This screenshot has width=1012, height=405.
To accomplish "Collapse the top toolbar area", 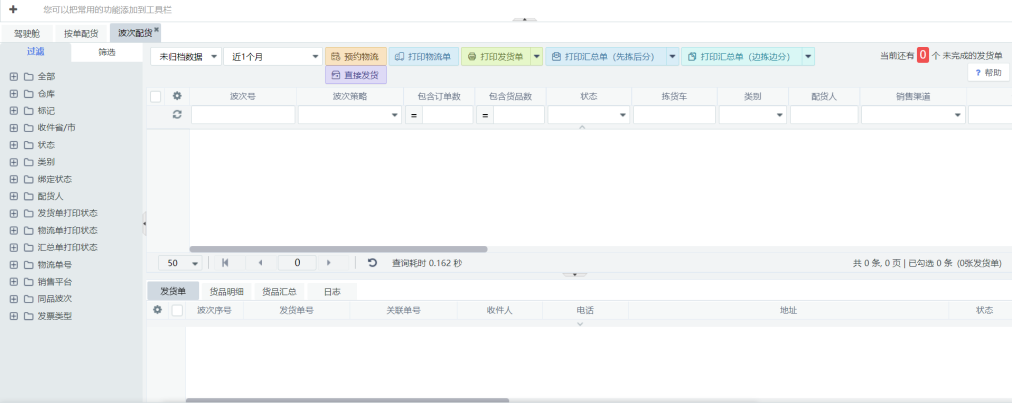I will 525,20.
